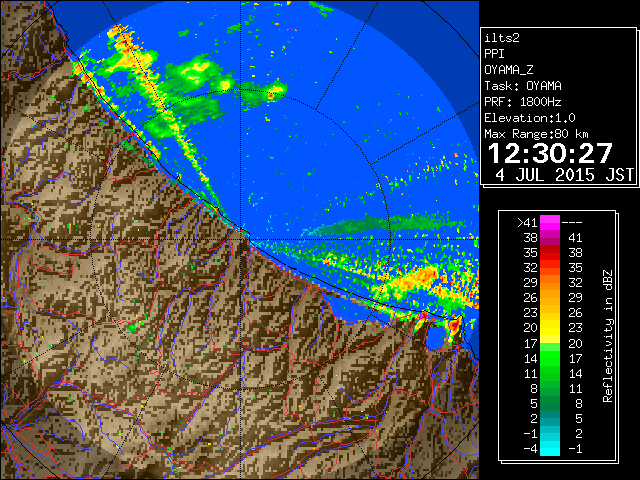Click the 'PRF: 1800Hz' value
The width and height of the screenshot is (640, 480).
point(523,102)
